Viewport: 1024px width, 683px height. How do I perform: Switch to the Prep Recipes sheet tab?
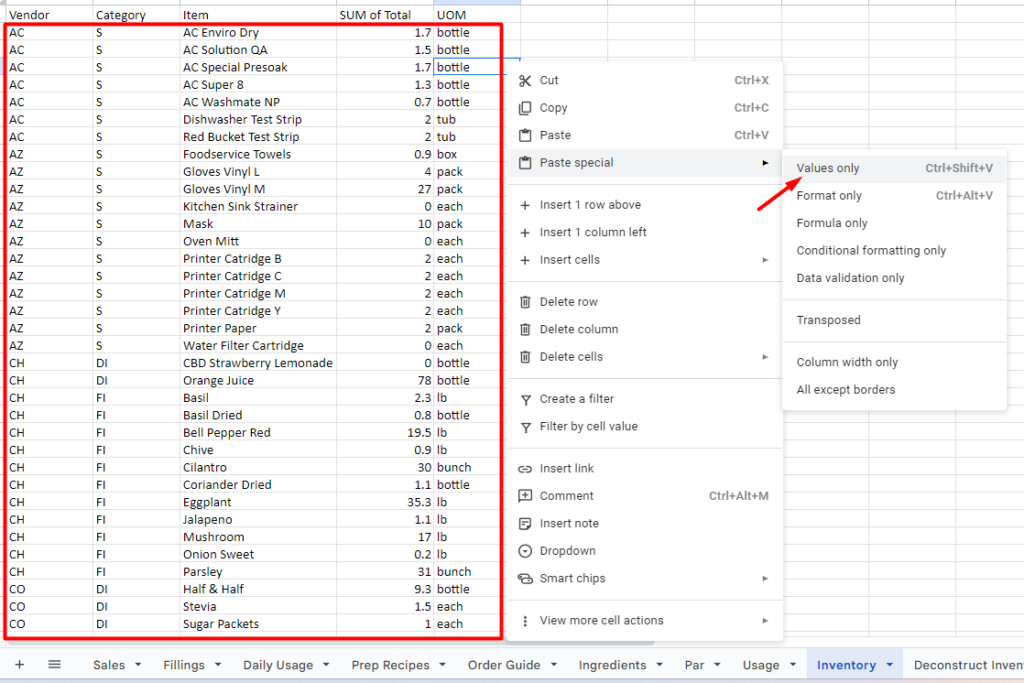(x=390, y=665)
